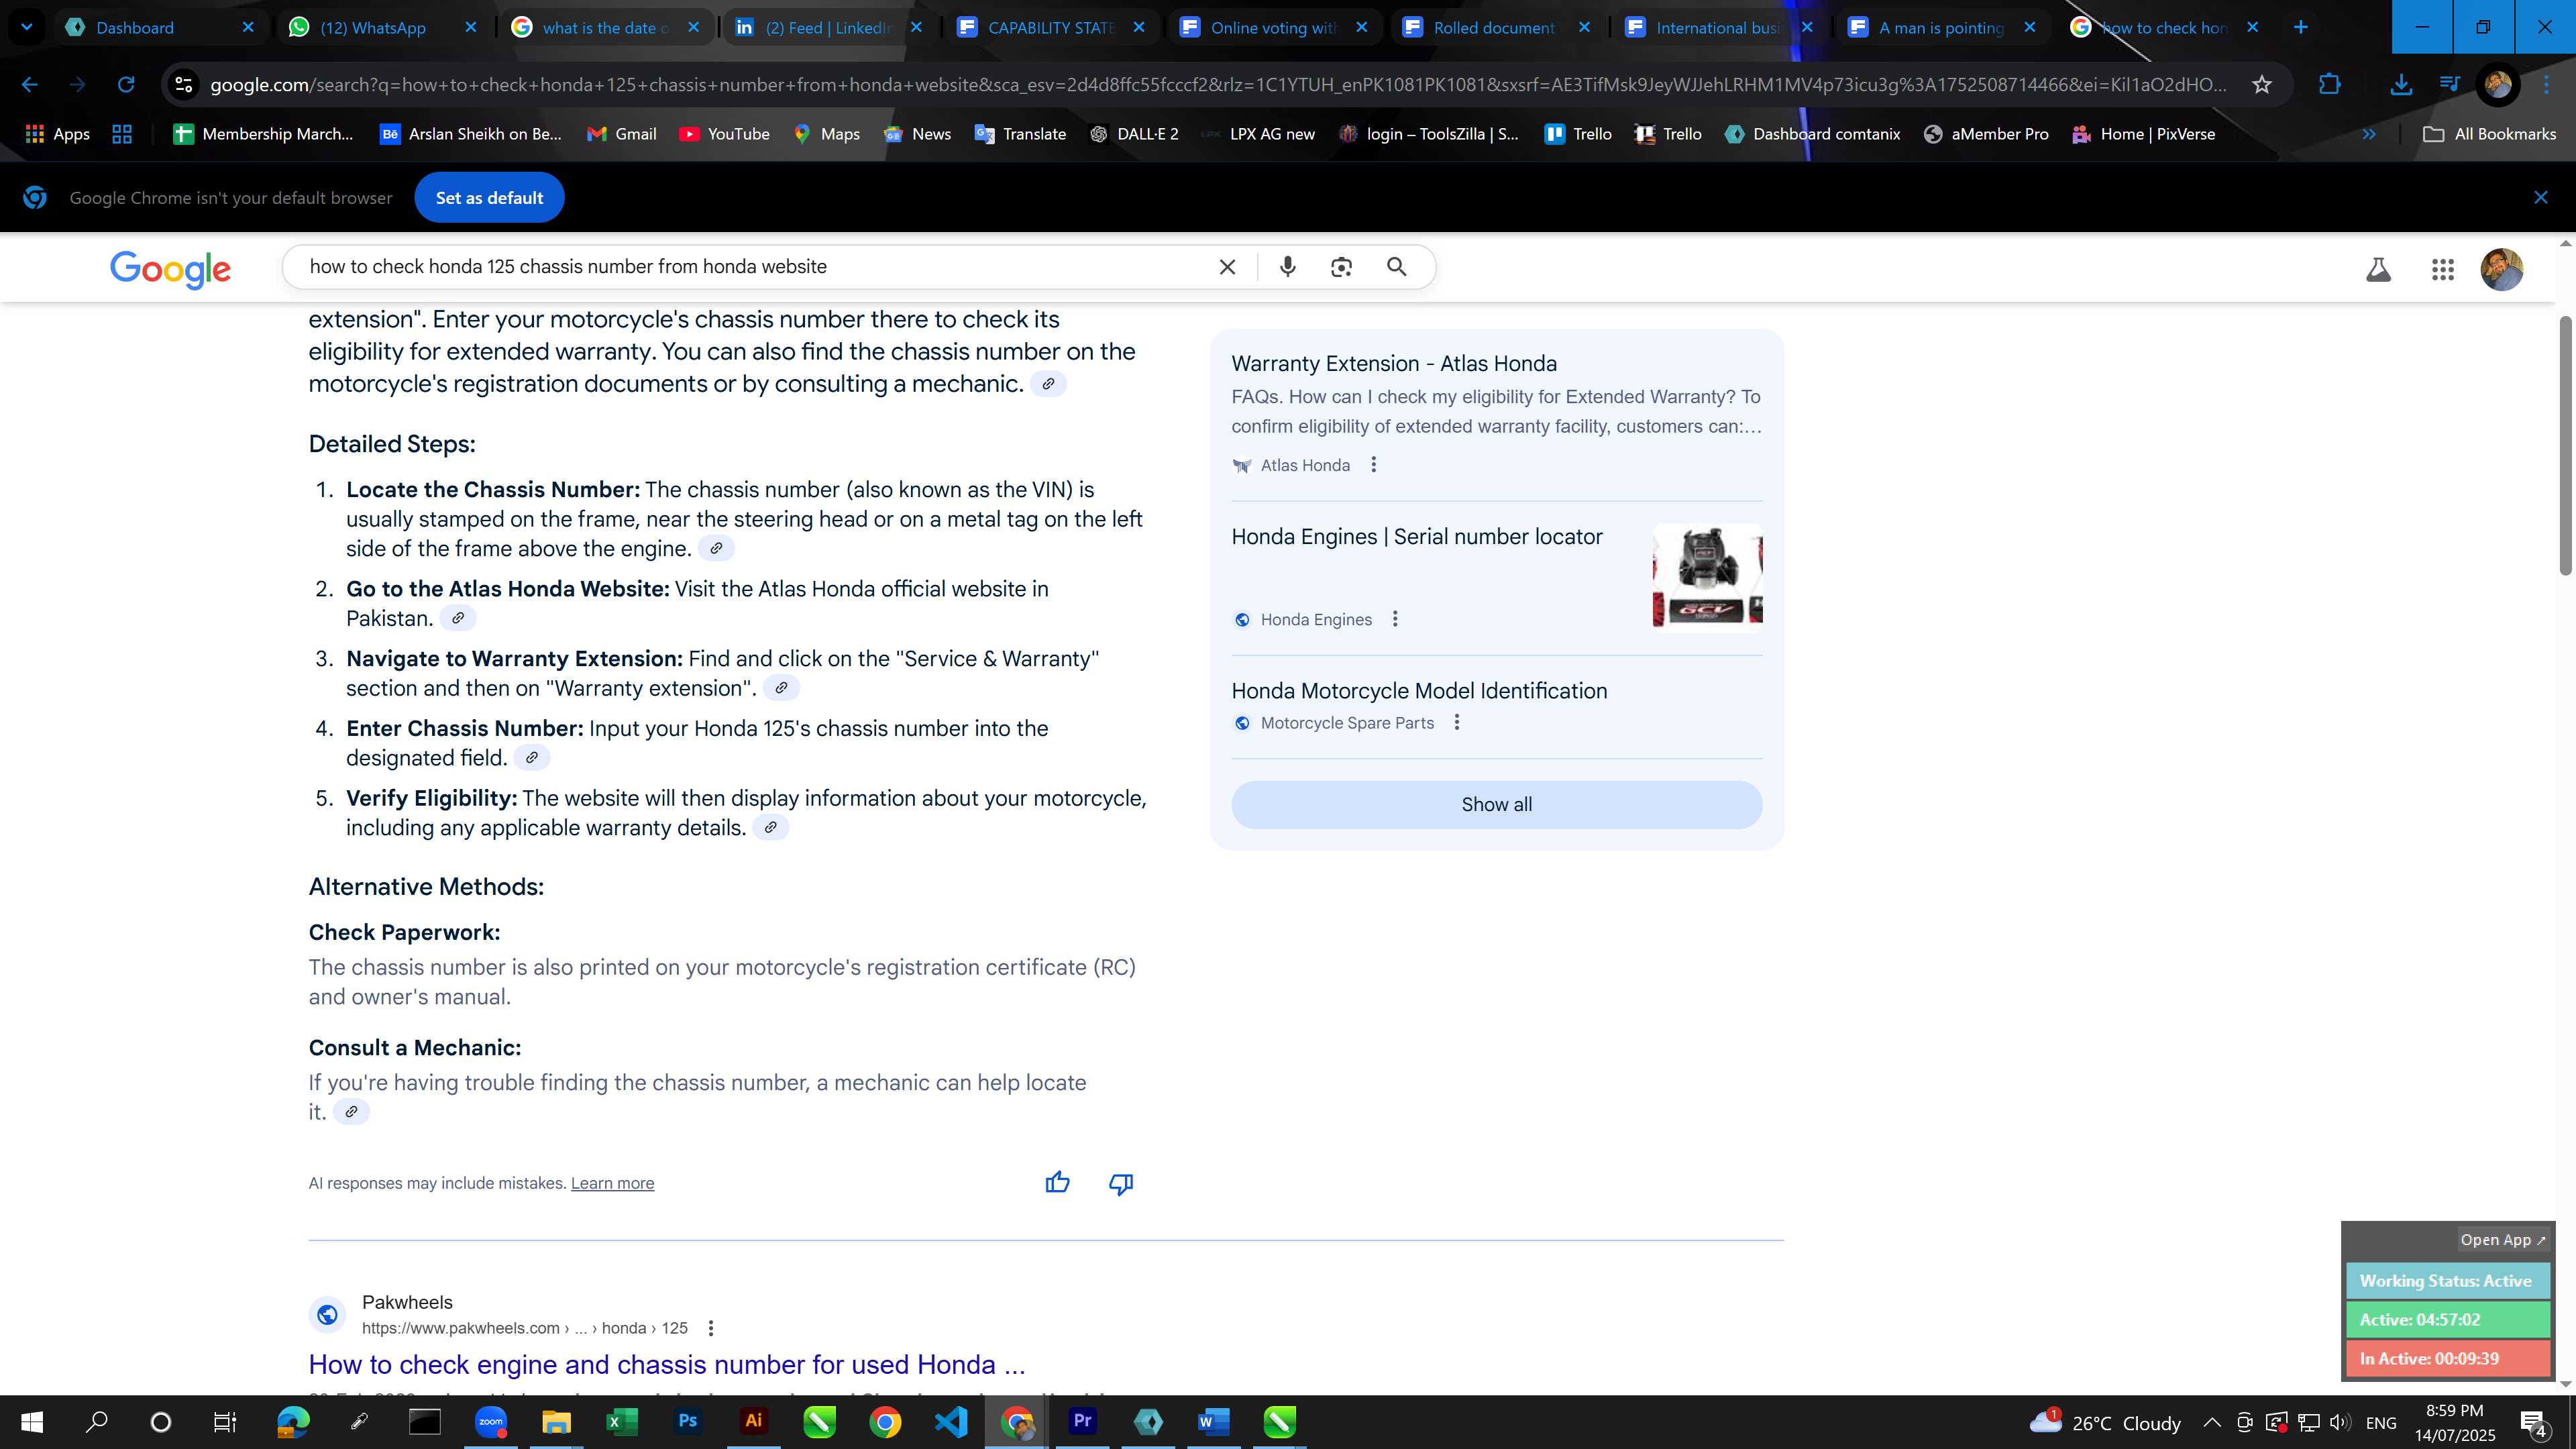2576x1449 pixels.
Task: Open Chrome downloads icon
Action: [2400, 85]
